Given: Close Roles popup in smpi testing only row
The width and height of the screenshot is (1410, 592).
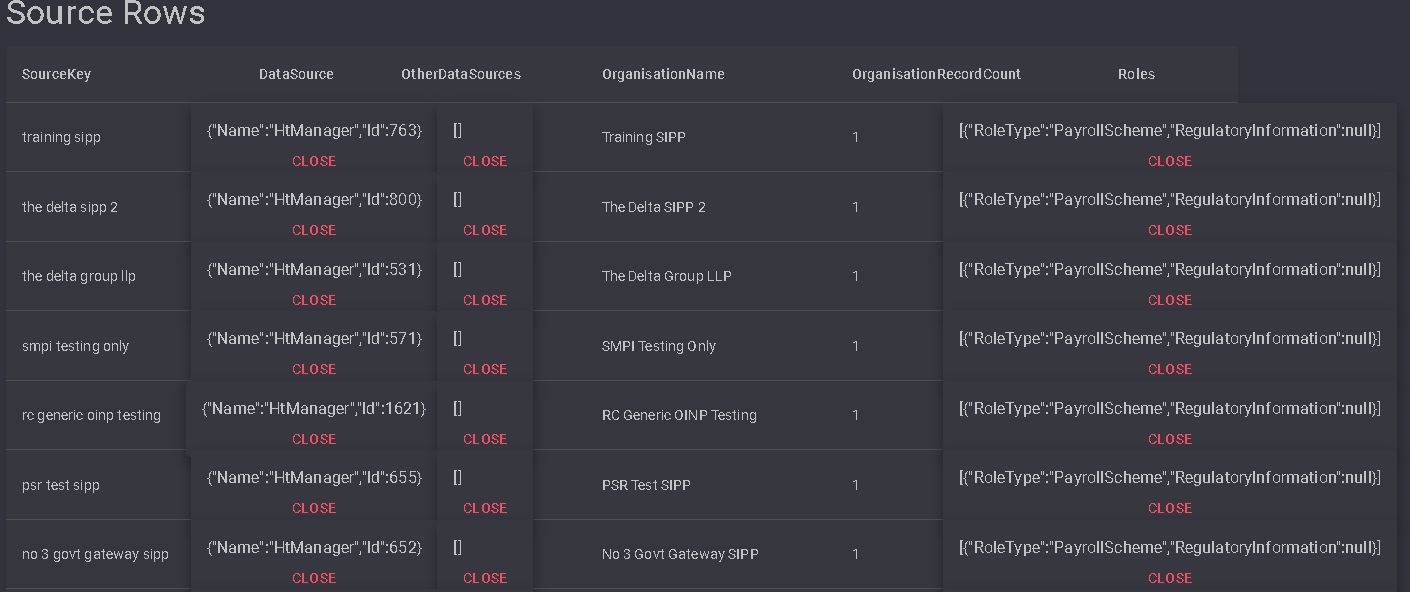Looking at the screenshot, I should [1170, 369].
